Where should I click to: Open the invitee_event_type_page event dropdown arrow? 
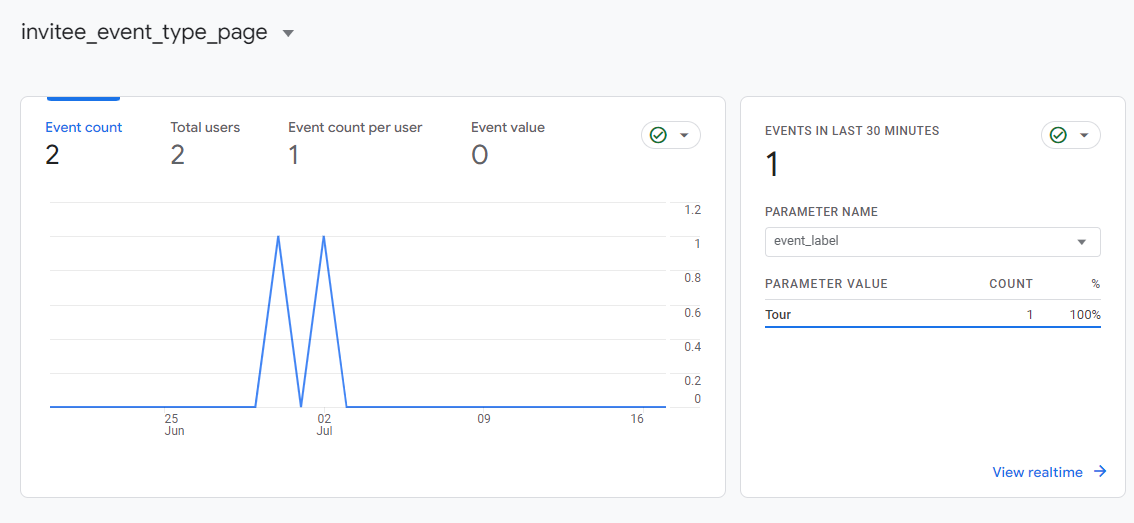[x=288, y=33]
